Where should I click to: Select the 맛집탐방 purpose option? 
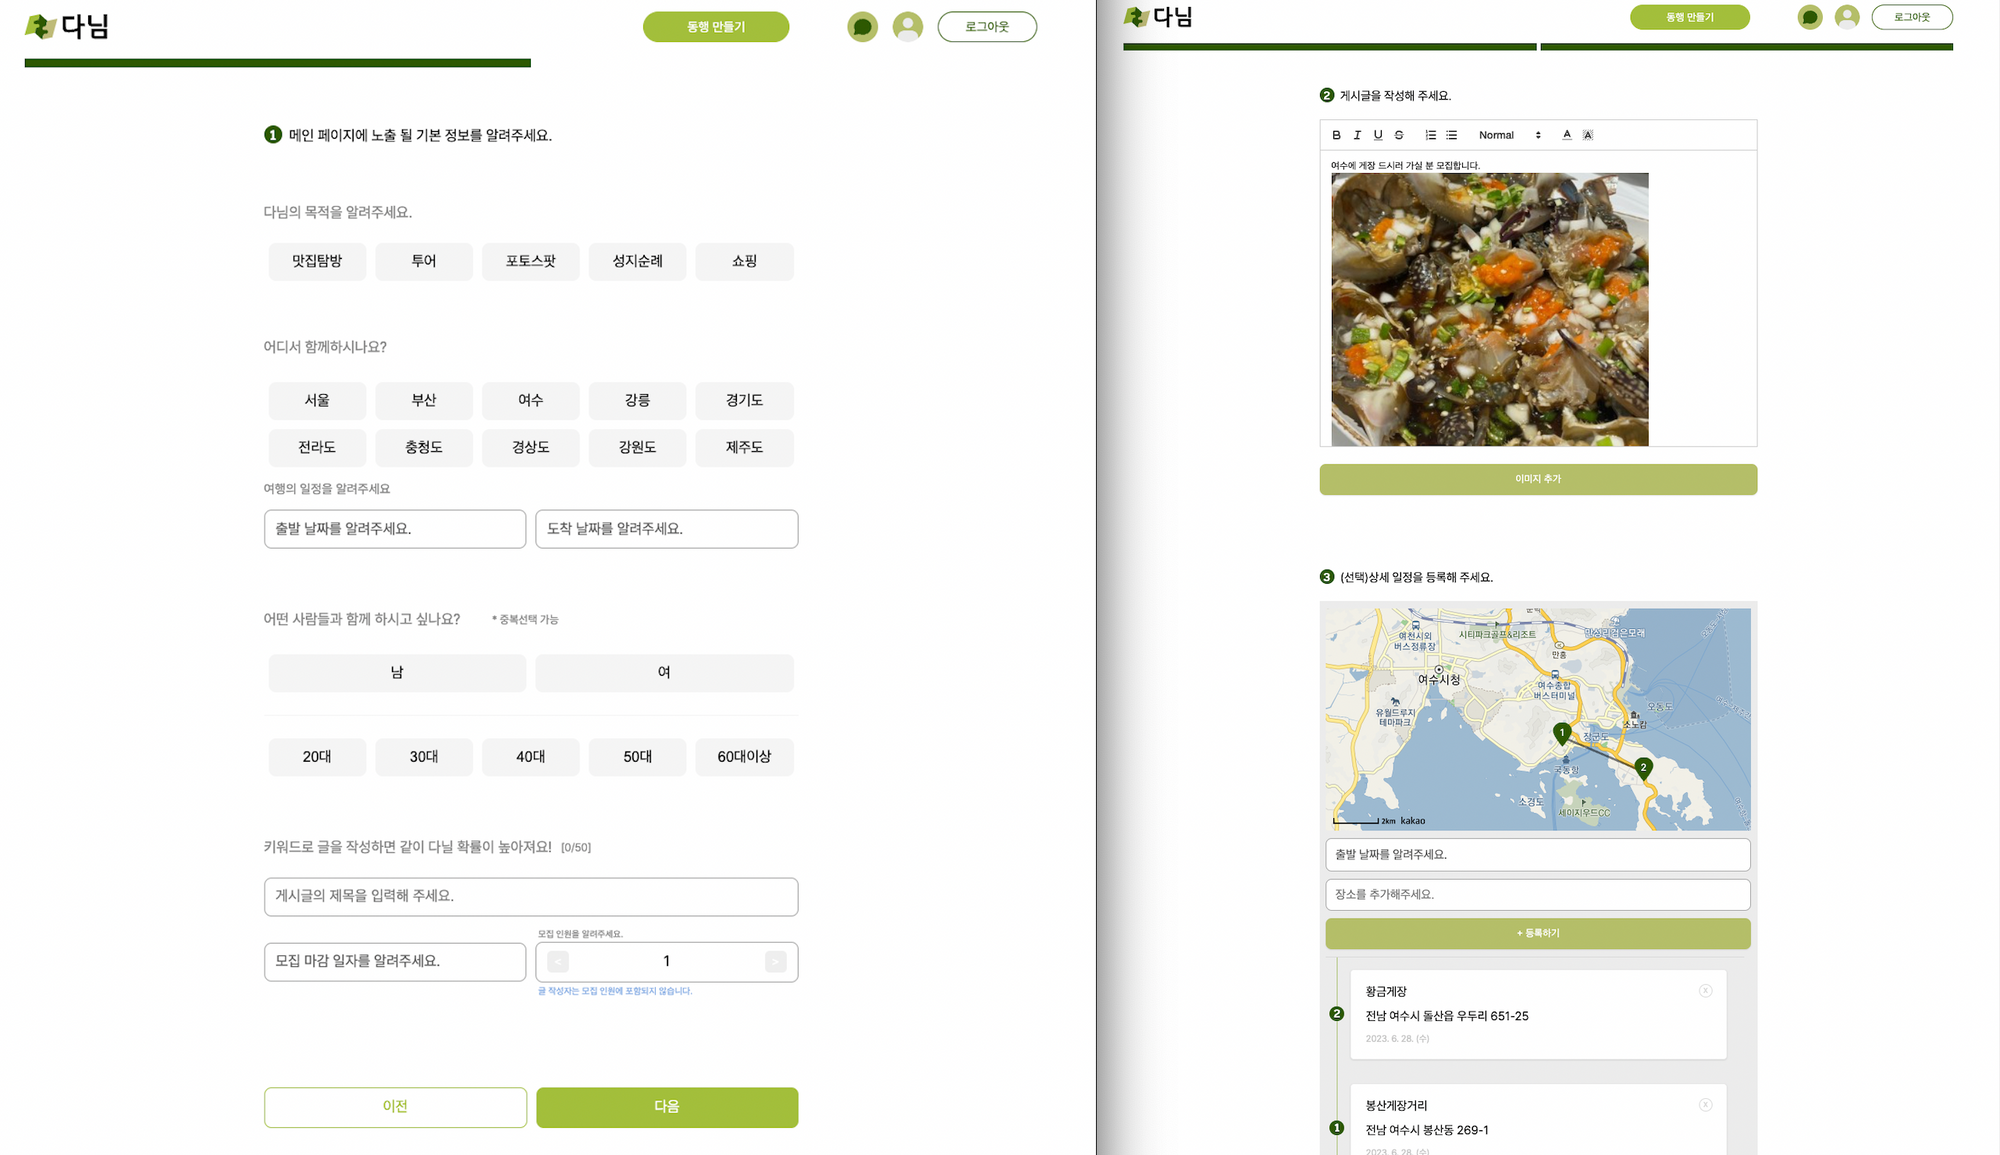[x=317, y=261]
